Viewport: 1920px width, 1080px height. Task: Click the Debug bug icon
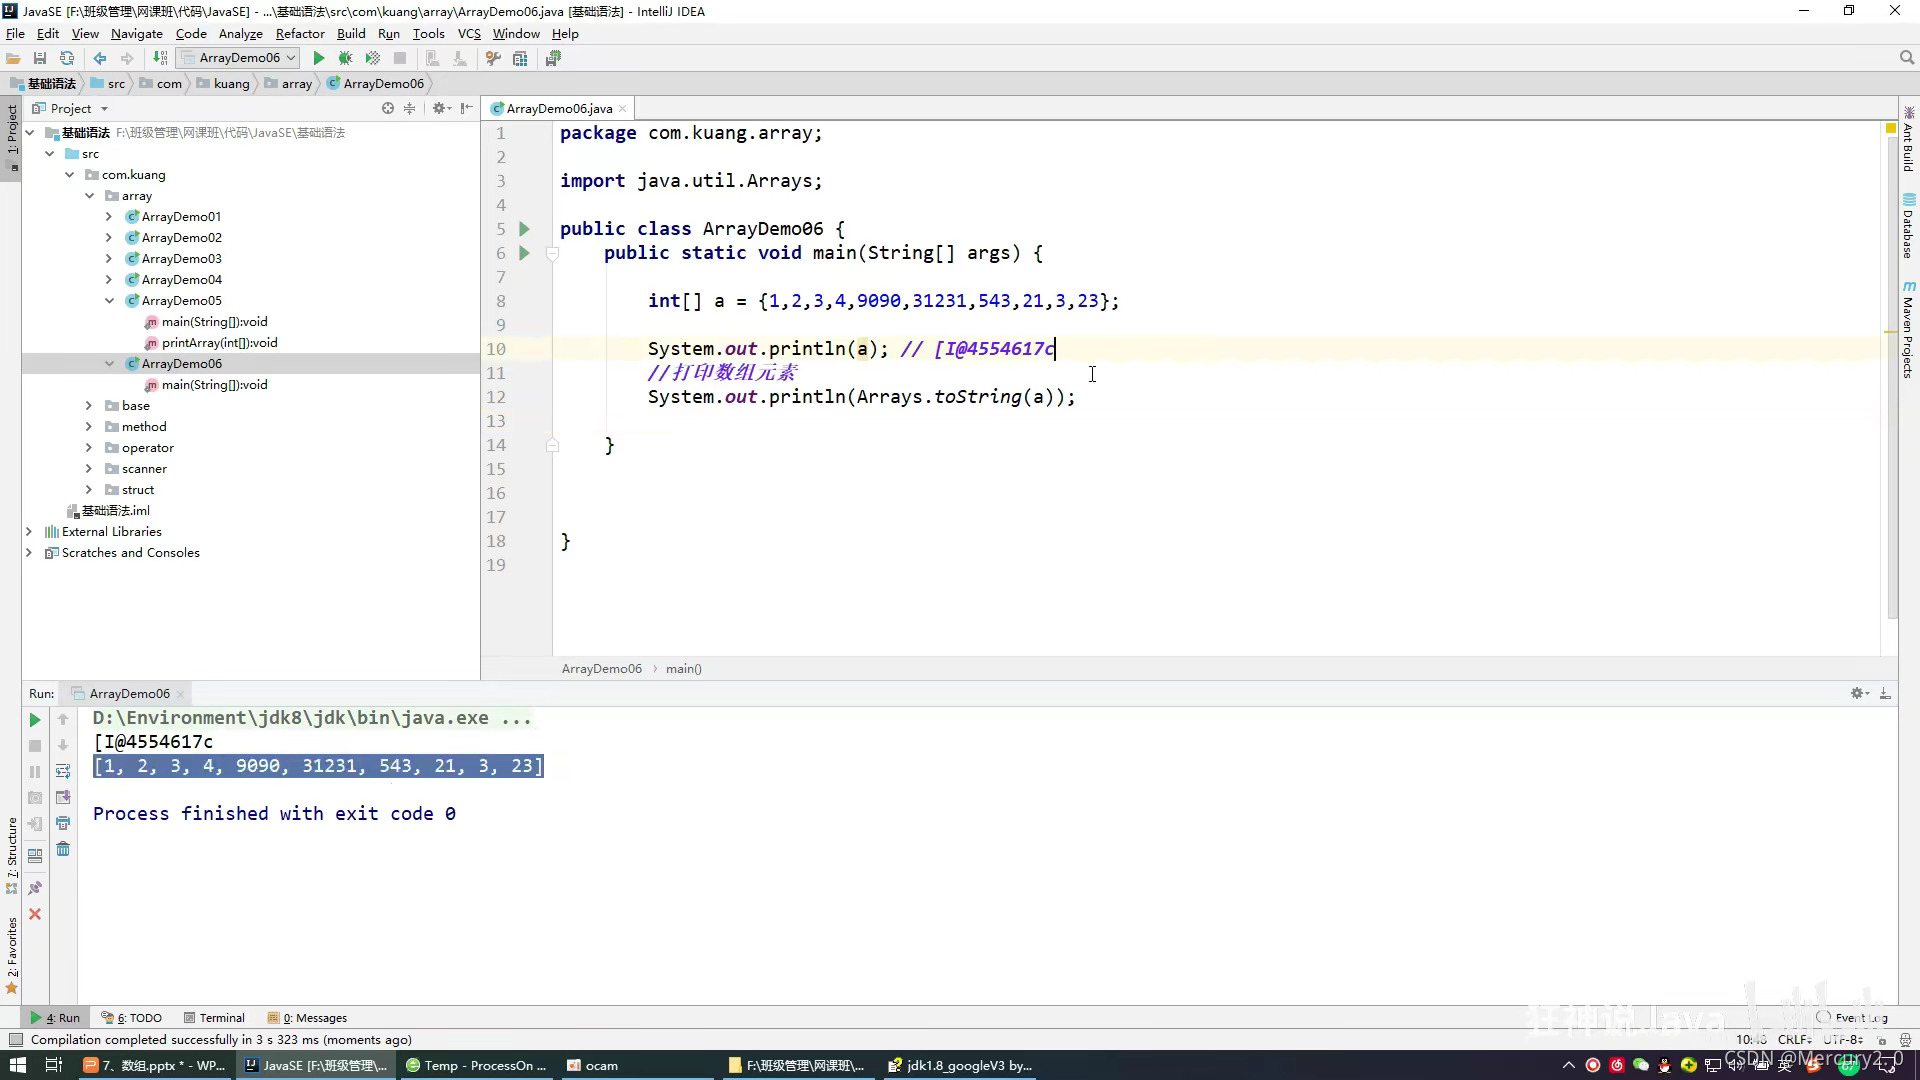coord(345,58)
